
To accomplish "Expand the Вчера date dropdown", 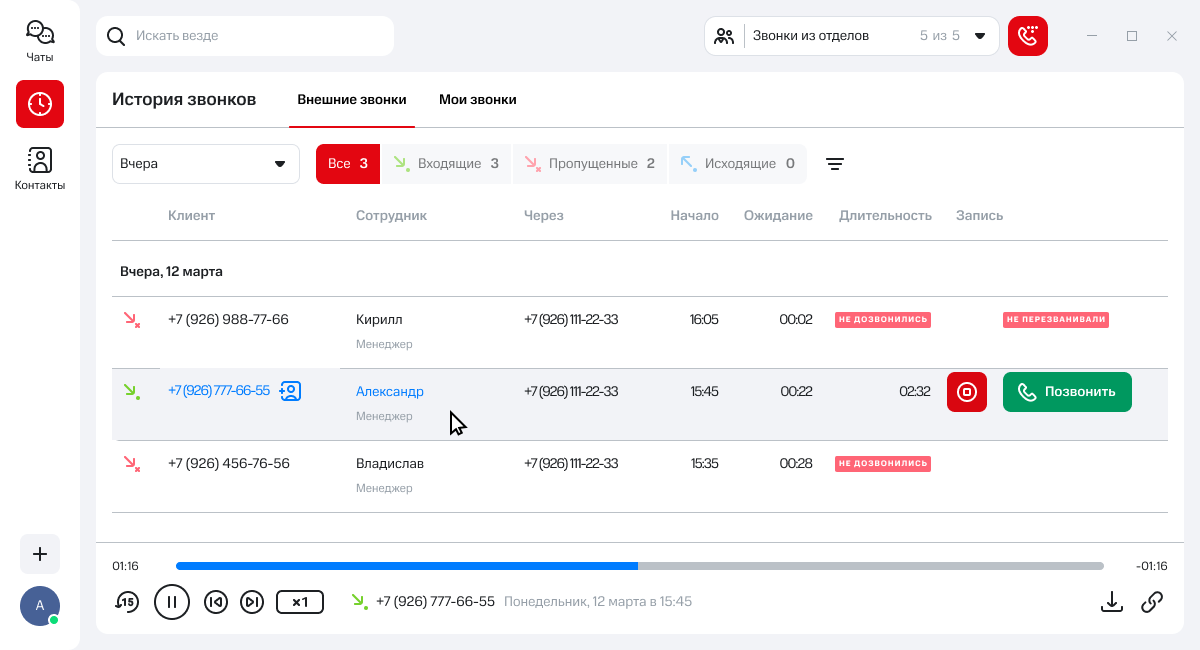I will pyautogui.click(x=206, y=164).
